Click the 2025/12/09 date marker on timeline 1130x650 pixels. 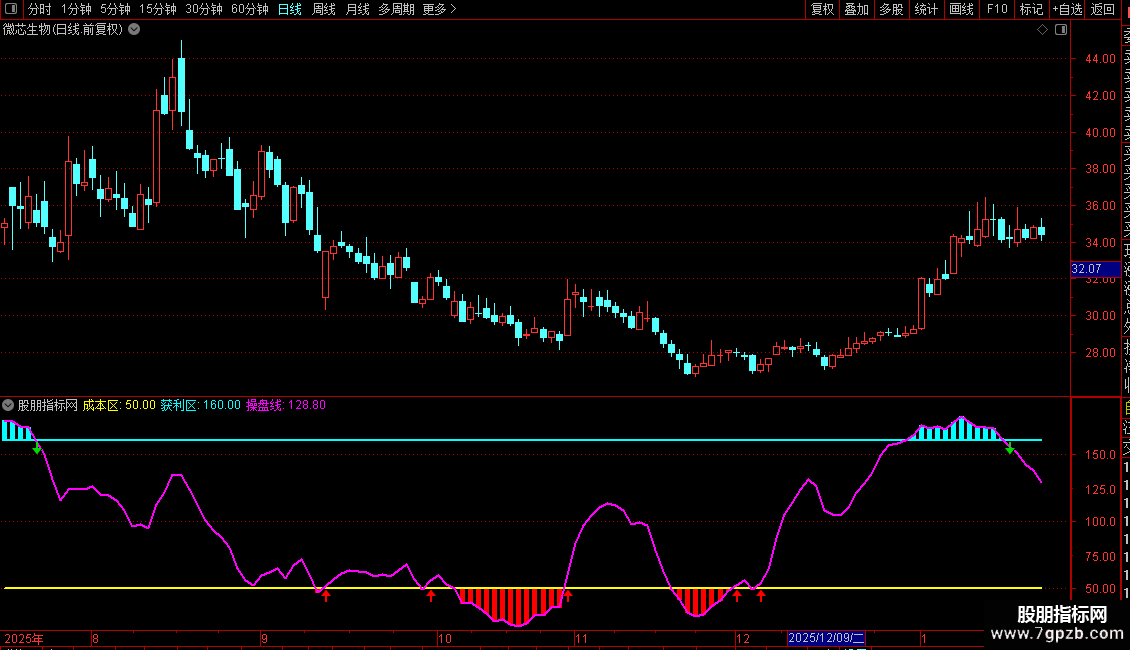click(826, 637)
